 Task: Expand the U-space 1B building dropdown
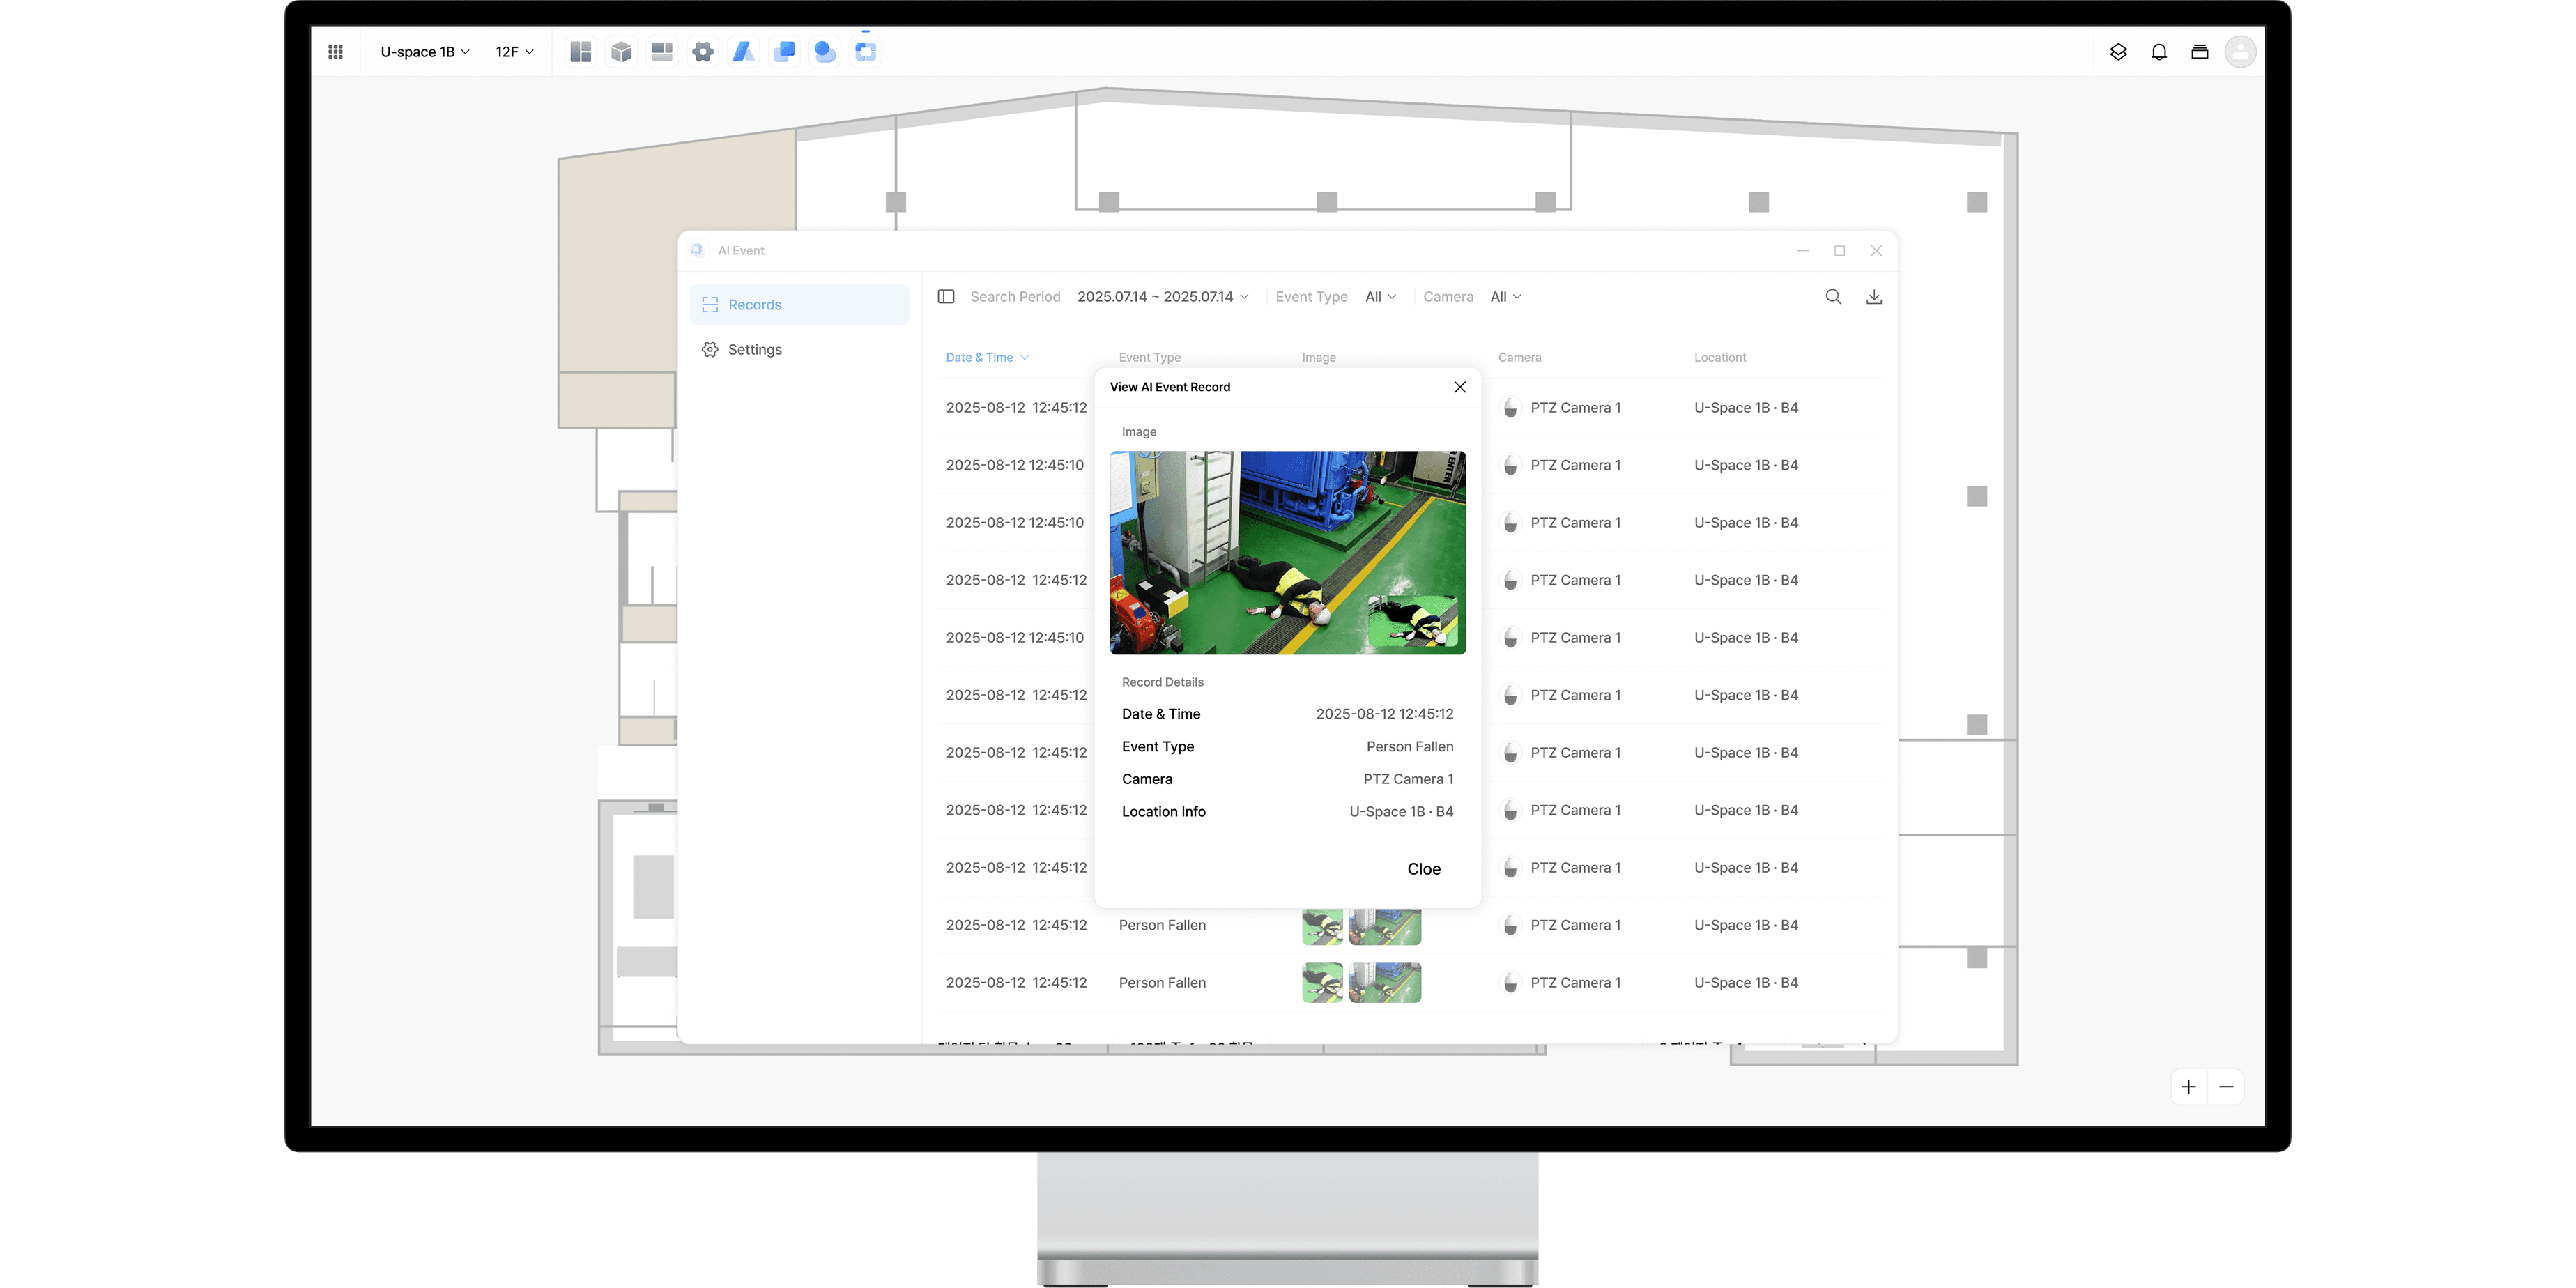[425, 52]
